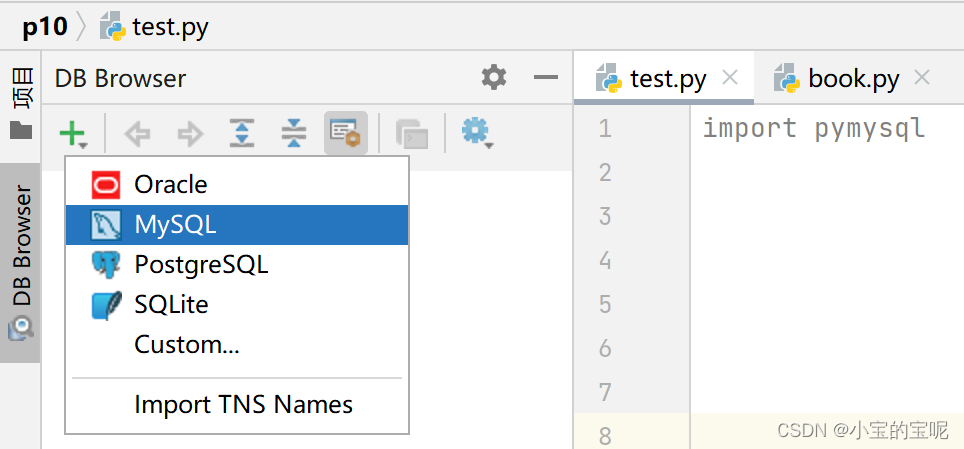This screenshot has height=449, width=964.
Task: Click p10 in the breadcrumb path
Action: [x=44, y=28]
